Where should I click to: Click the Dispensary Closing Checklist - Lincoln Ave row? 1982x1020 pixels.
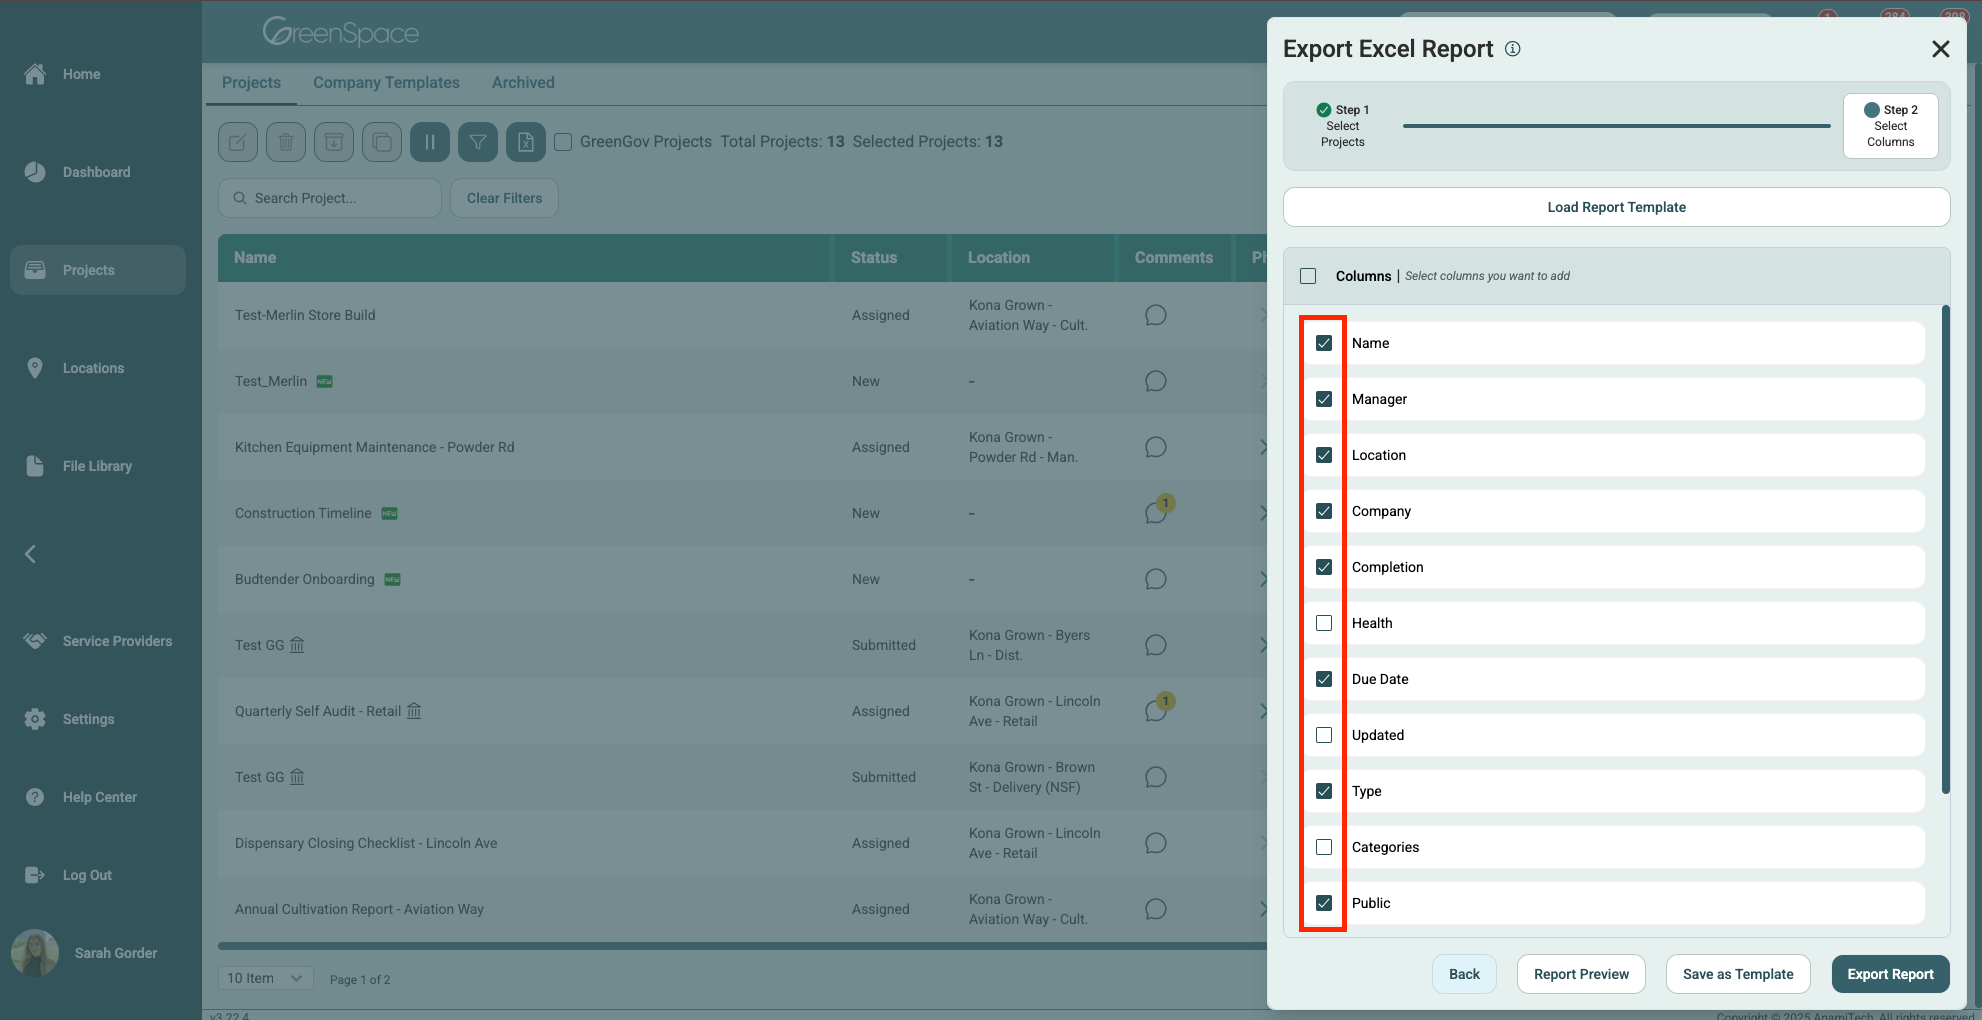742,843
